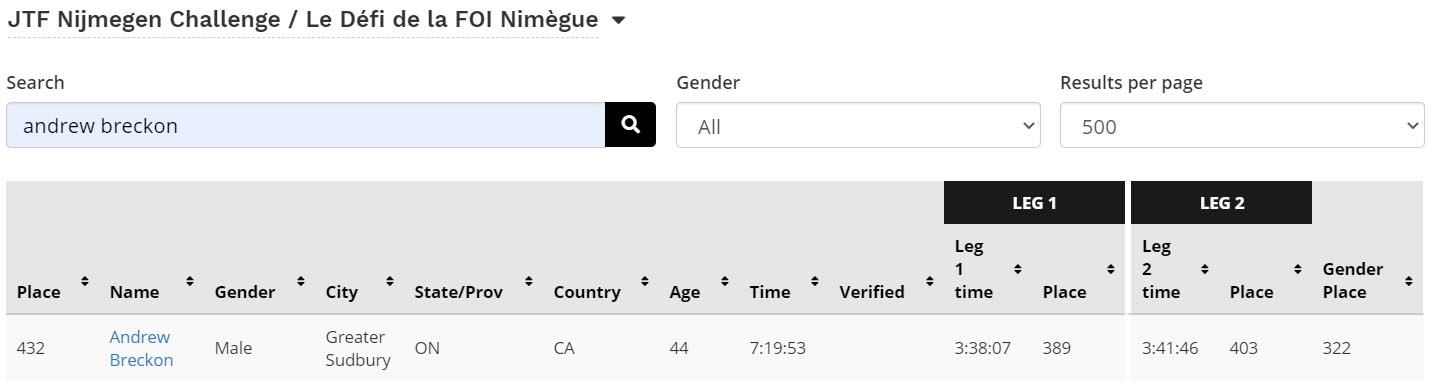The height and width of the screenshot is (391, 1432).
Task: Click the search field containing andrew breckon
Action: click(x=305, y=125)
